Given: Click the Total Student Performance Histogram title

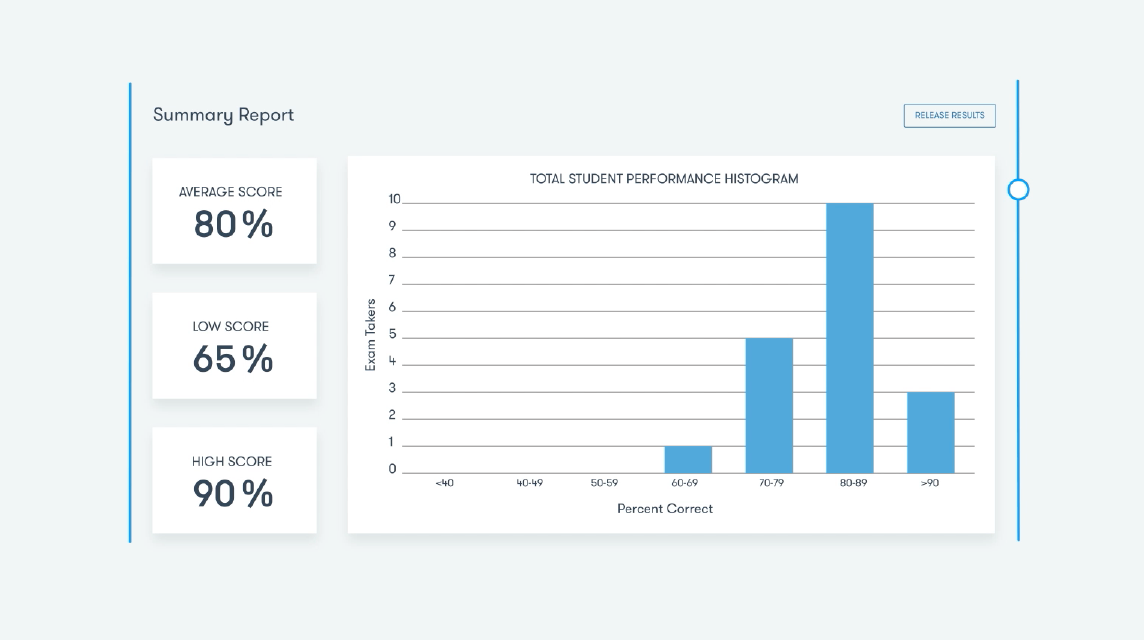Looking at the screenshot, I should tap(664, 179).
